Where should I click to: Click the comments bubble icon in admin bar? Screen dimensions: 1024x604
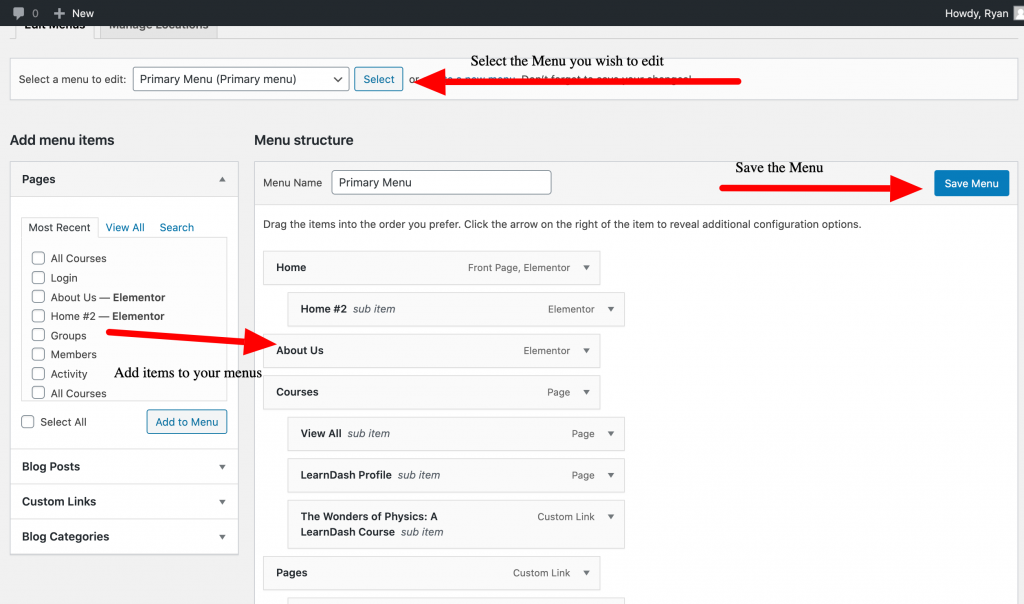tap(18, 13)
